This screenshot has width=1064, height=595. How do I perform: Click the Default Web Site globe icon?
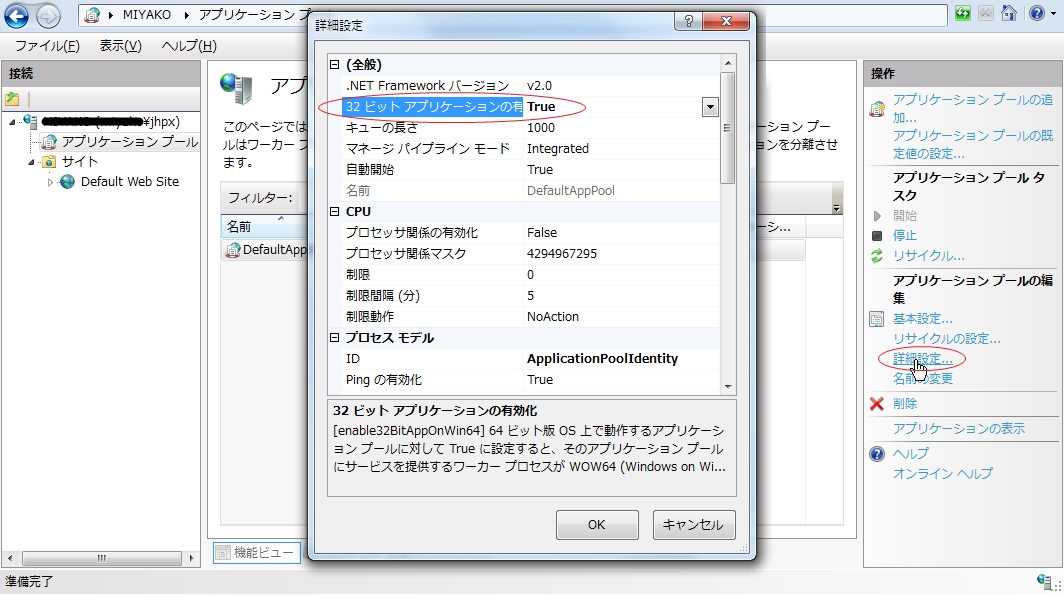67,182
